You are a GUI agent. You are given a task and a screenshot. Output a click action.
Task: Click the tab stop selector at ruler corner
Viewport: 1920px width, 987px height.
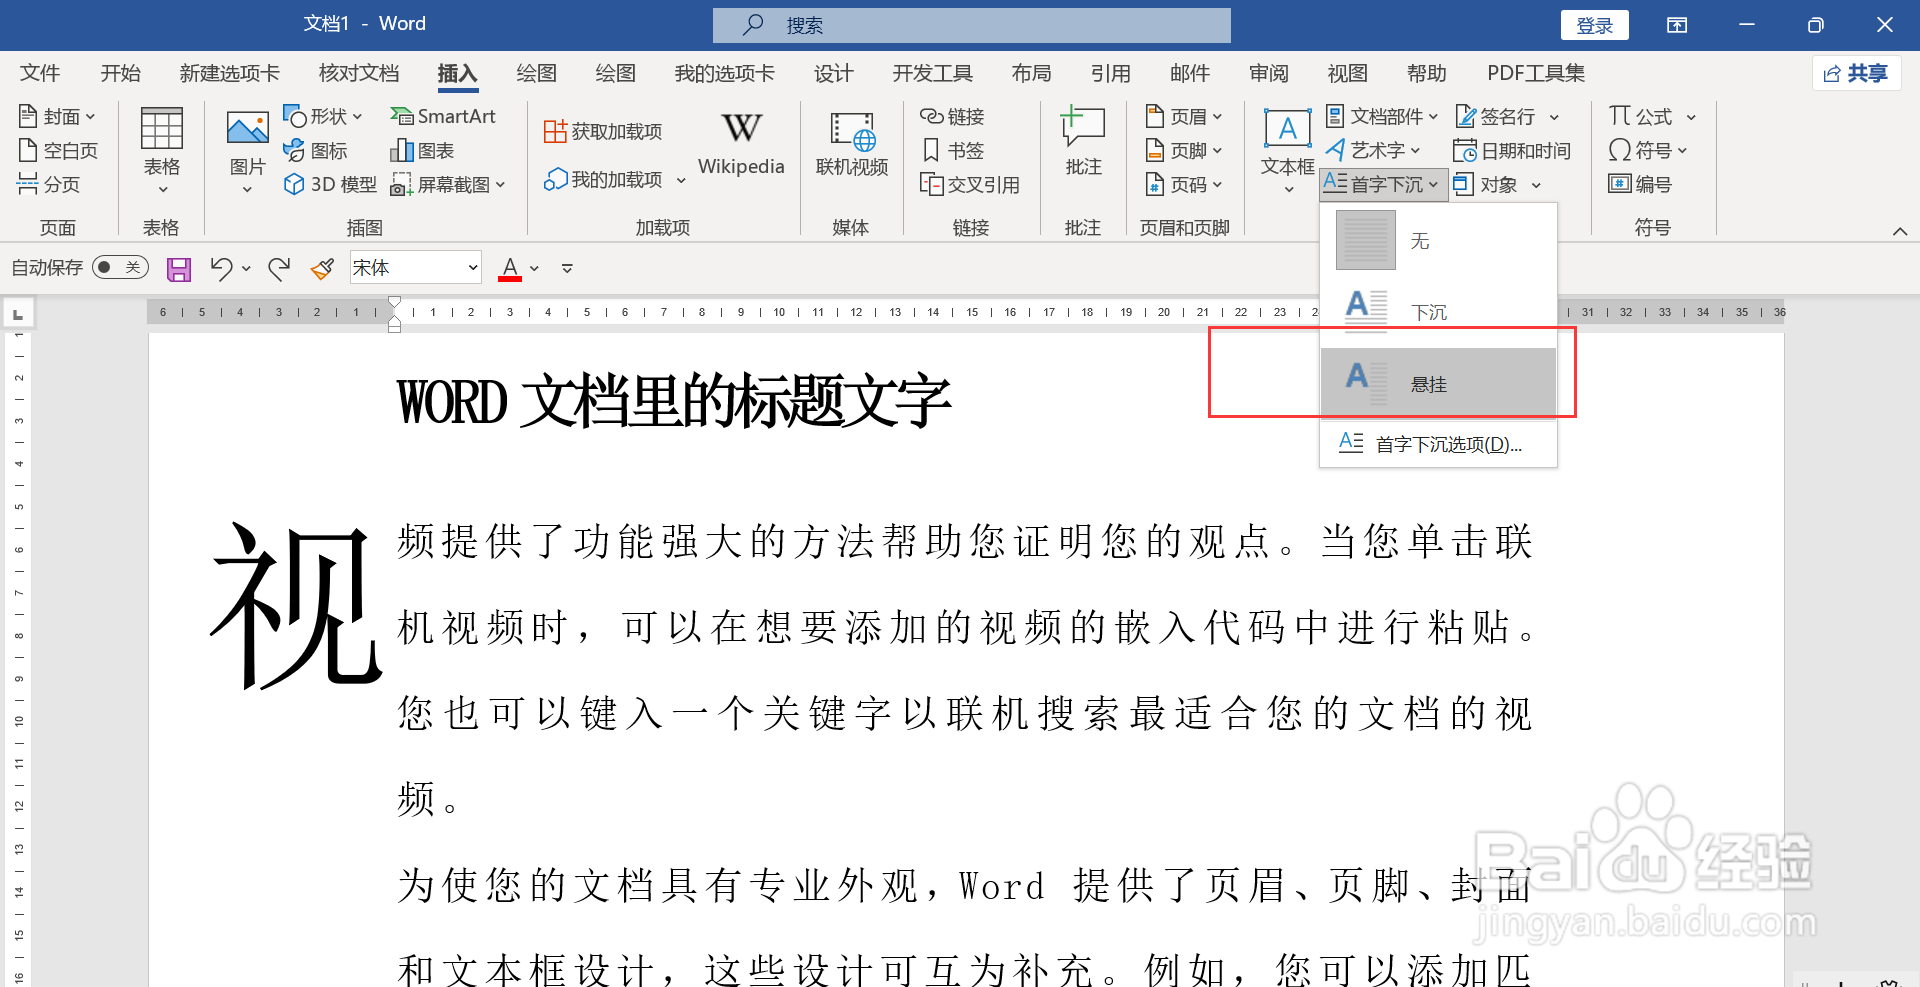[x=18, y=314]
